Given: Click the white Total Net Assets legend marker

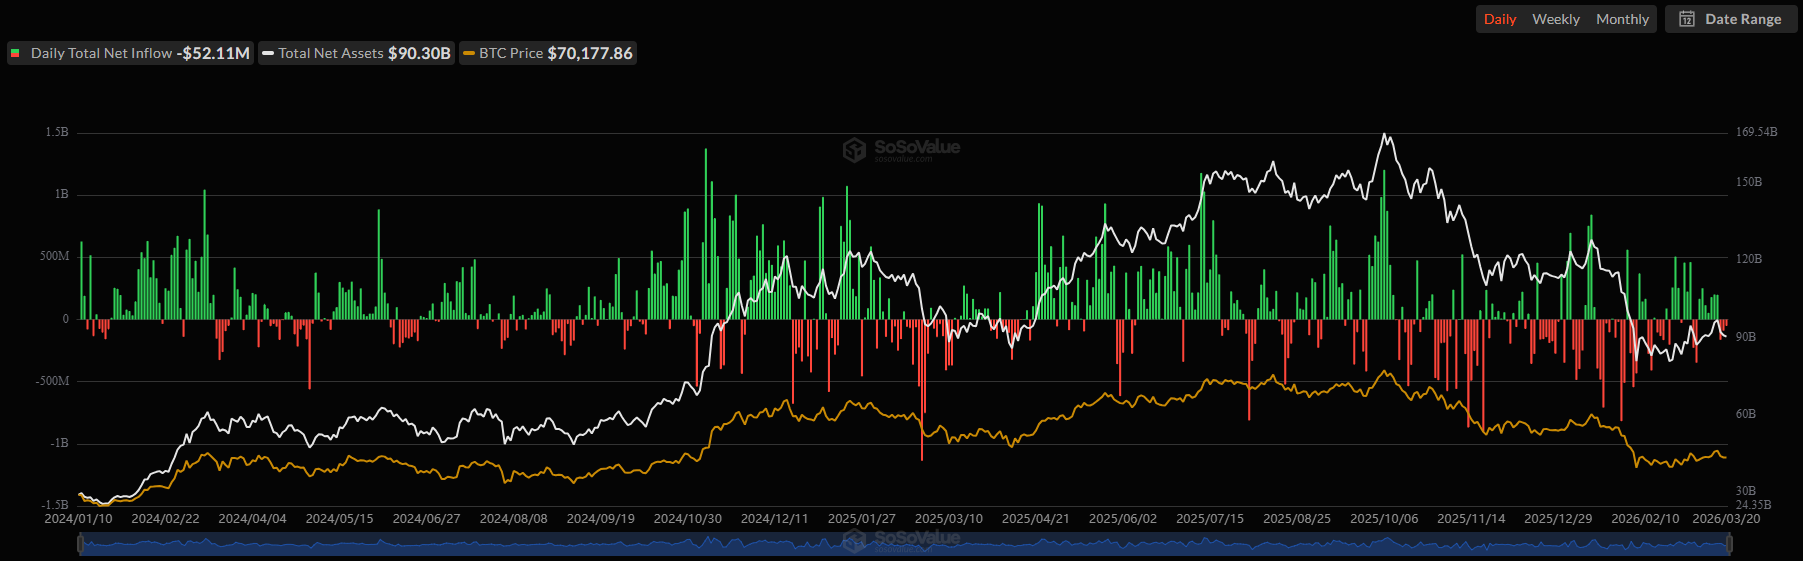Looking at the screenshot, I should click(268, 53).
